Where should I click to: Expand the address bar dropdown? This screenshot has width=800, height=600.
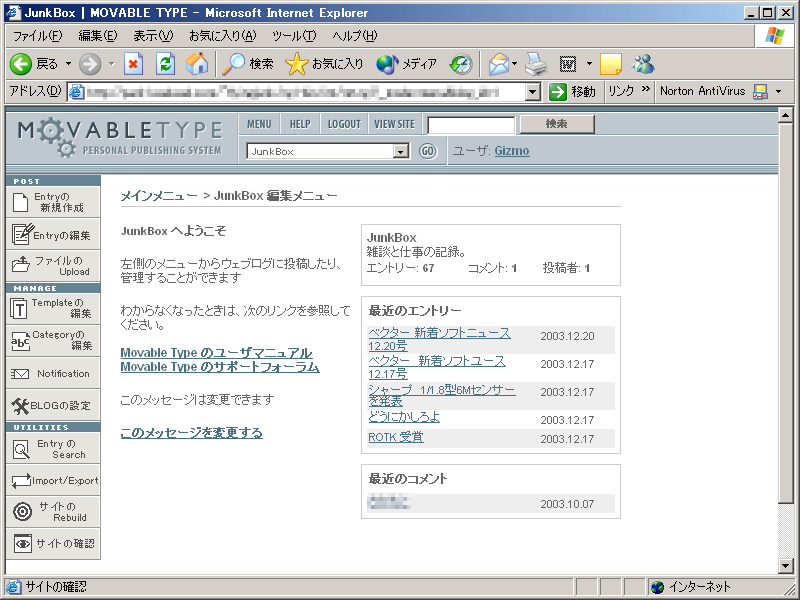tap(533, 92)
